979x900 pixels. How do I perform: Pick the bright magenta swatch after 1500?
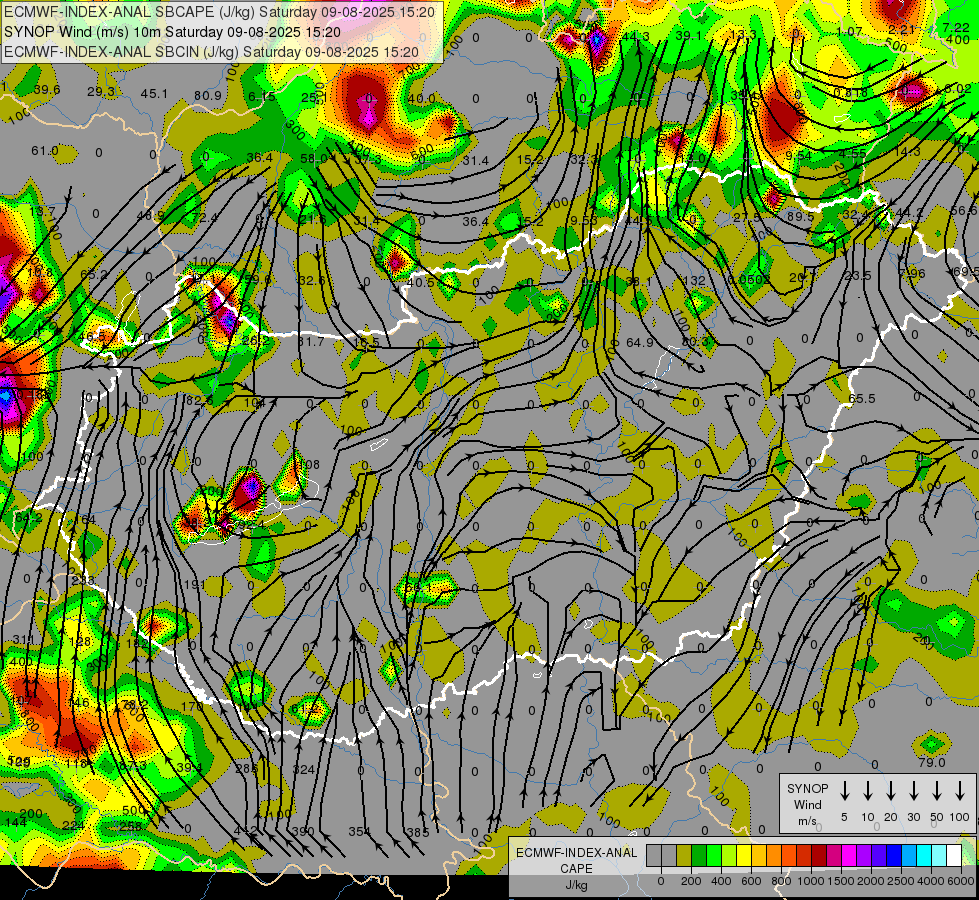coord(849,855)
